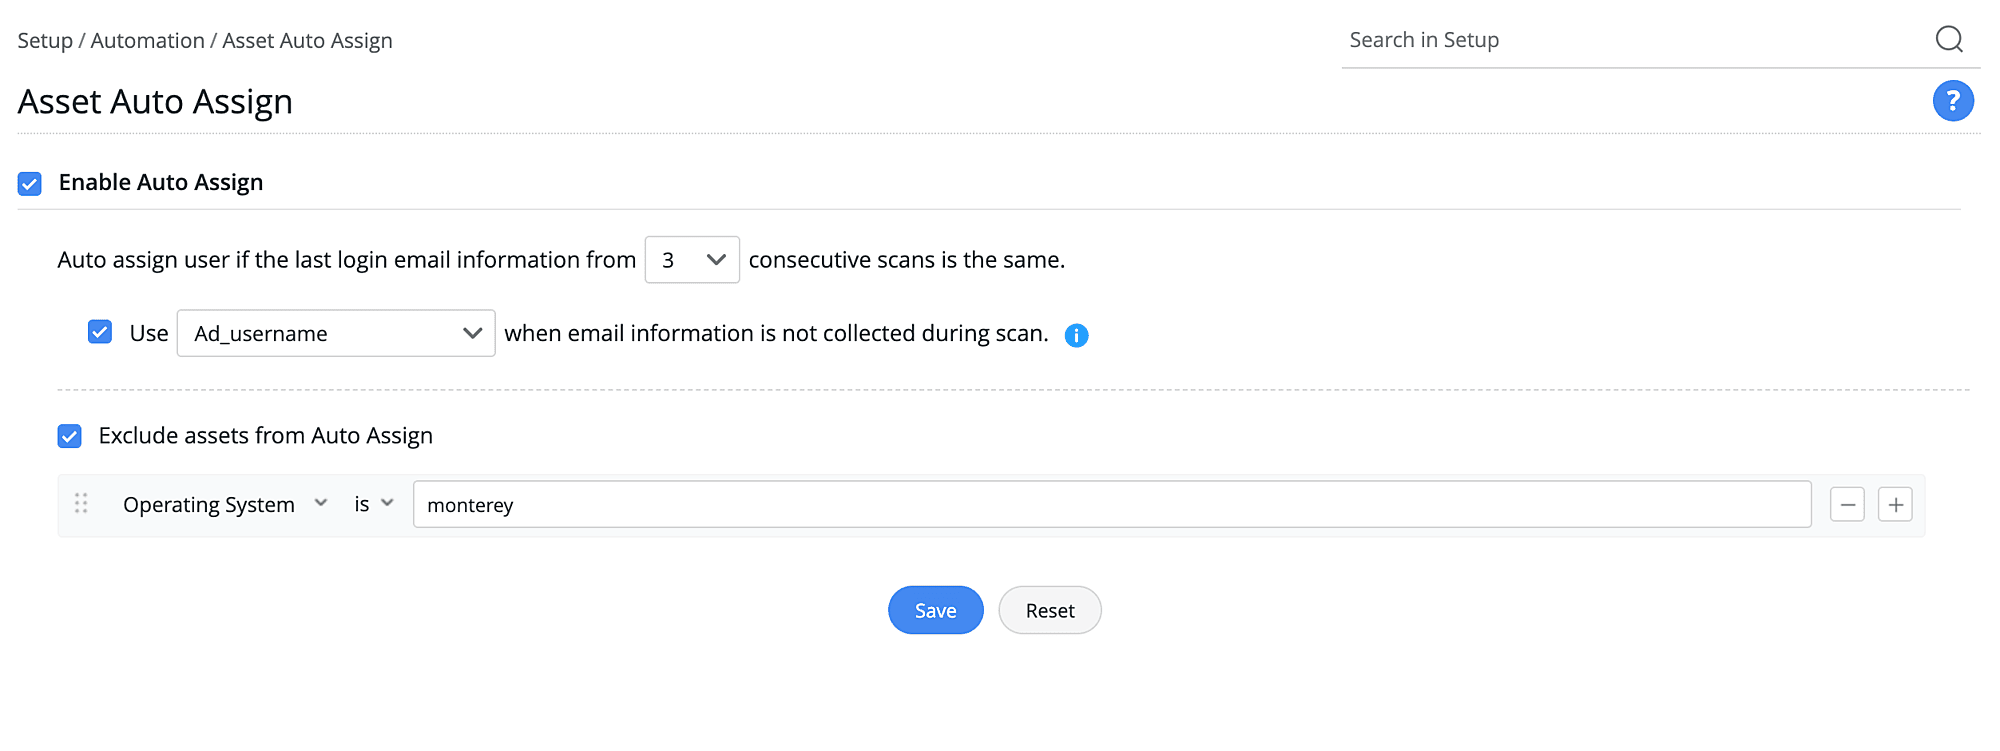This screenshot has height=751, width=2000.
Task: Disable the Enable Auto Assign checkbox
Action: point(30,184)
